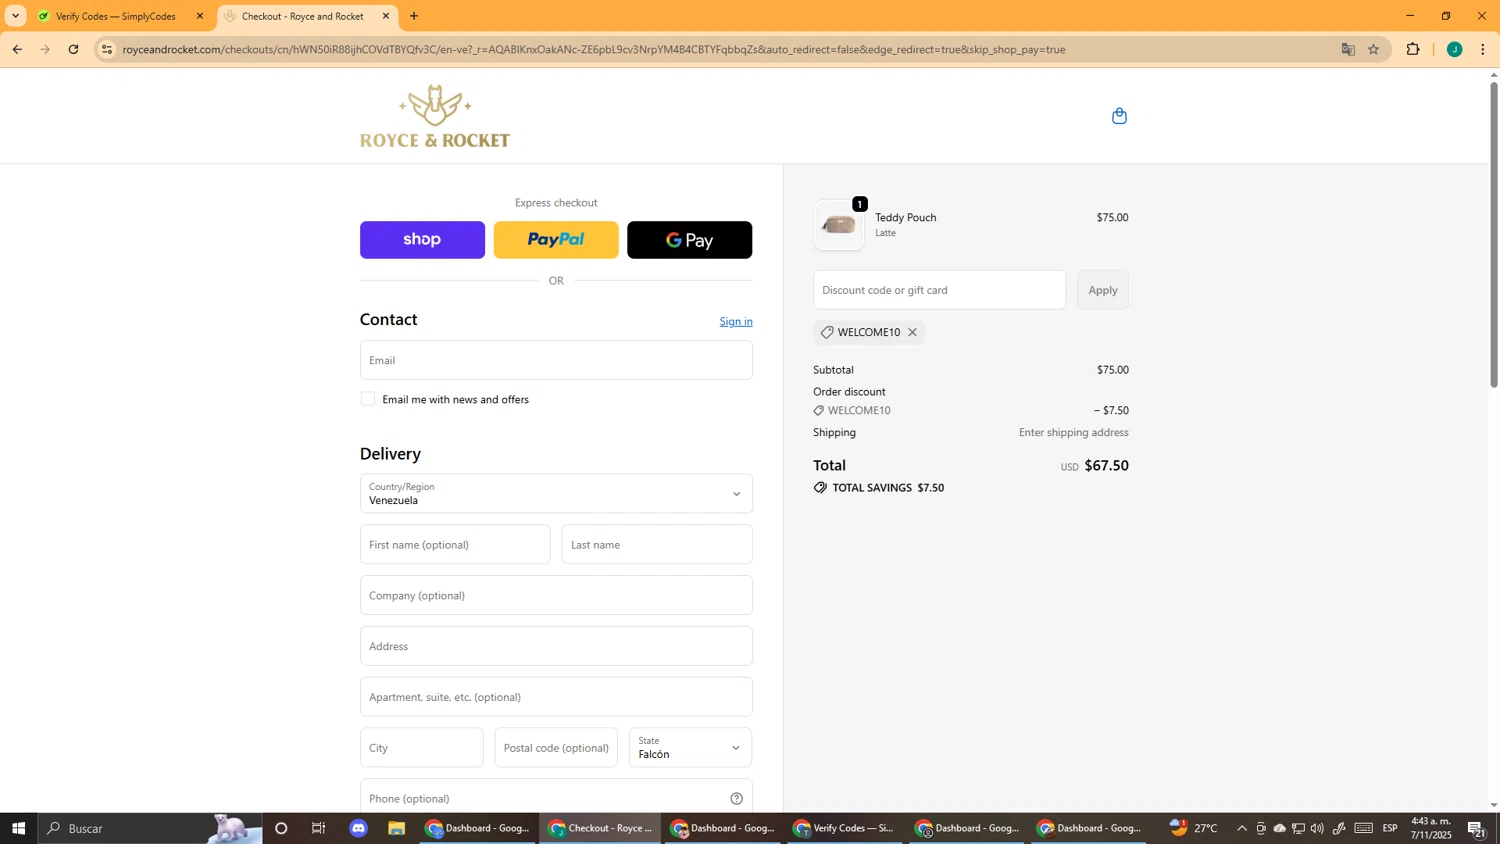Focus the Email input field
This screenshot has width=1500, height=844.
[556, 360]
